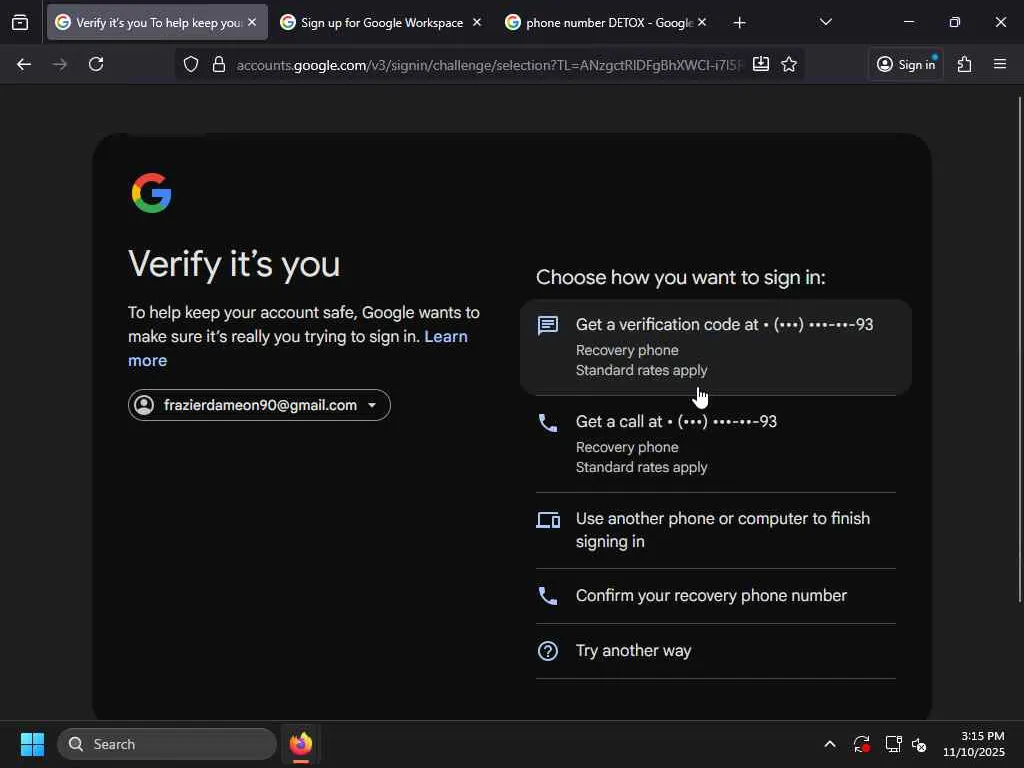
Task: Click the taskbar Search box
Action: (167, 744)
